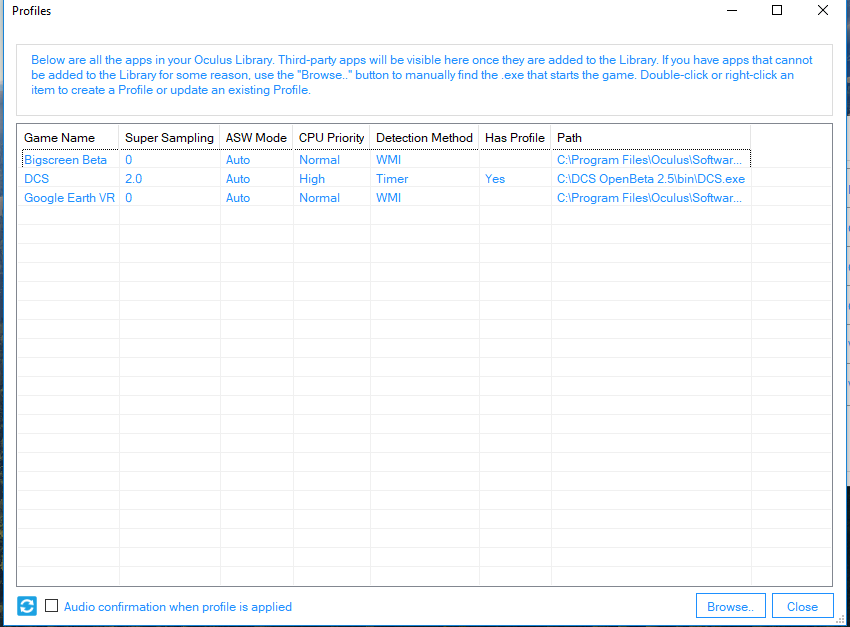Sort by Super Sampling column header
Viewport: 850px width, 627px height.
click(x=169, y=138)
